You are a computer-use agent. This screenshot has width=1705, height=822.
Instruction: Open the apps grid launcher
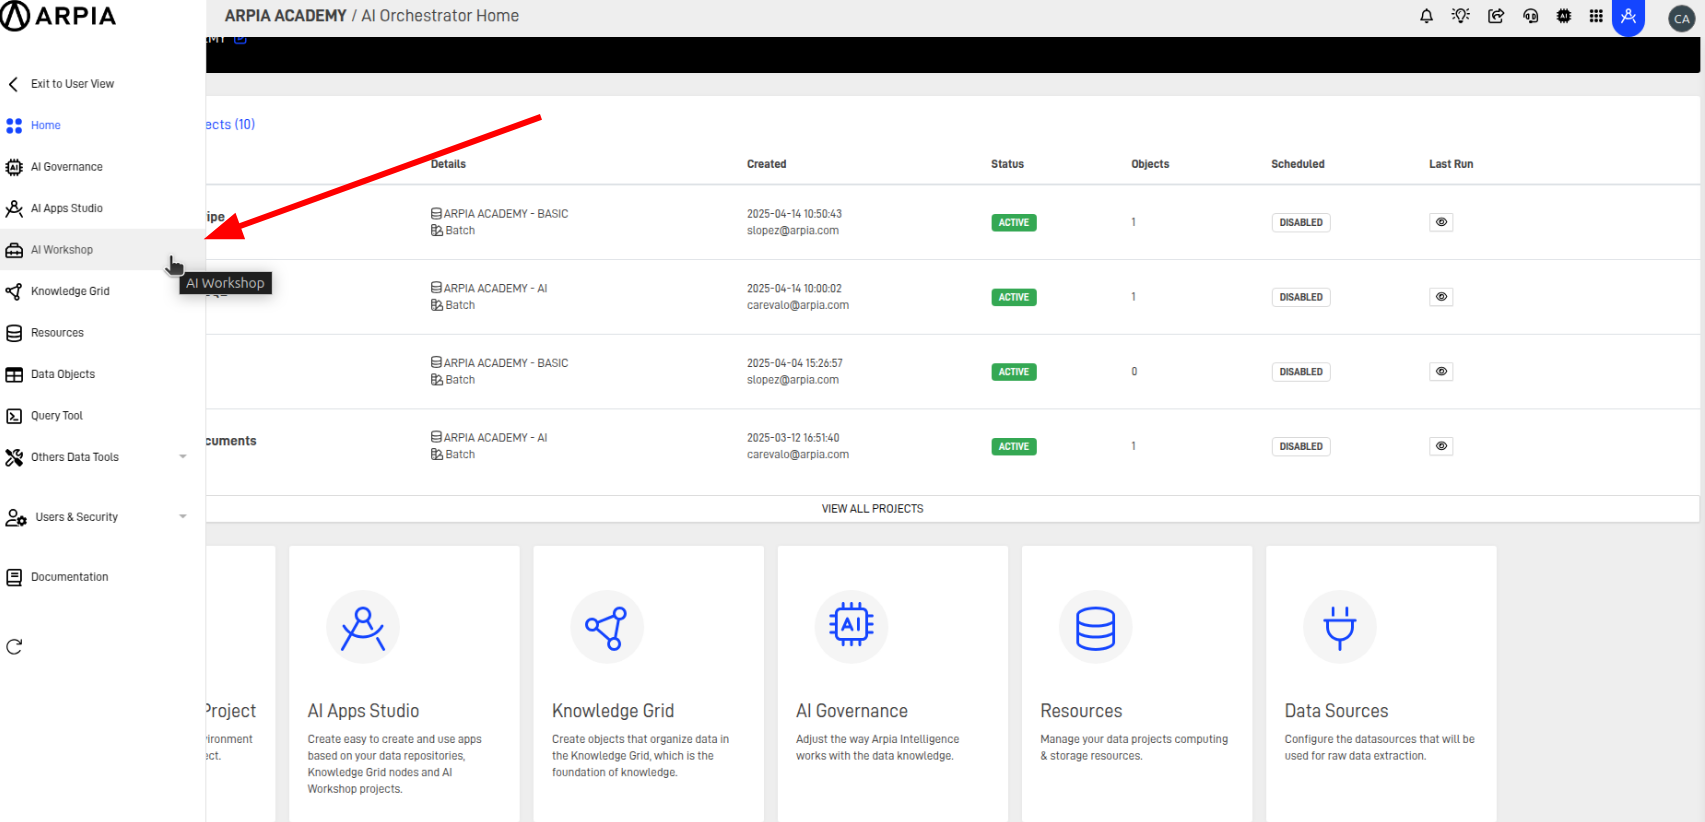click(1596, 16)
